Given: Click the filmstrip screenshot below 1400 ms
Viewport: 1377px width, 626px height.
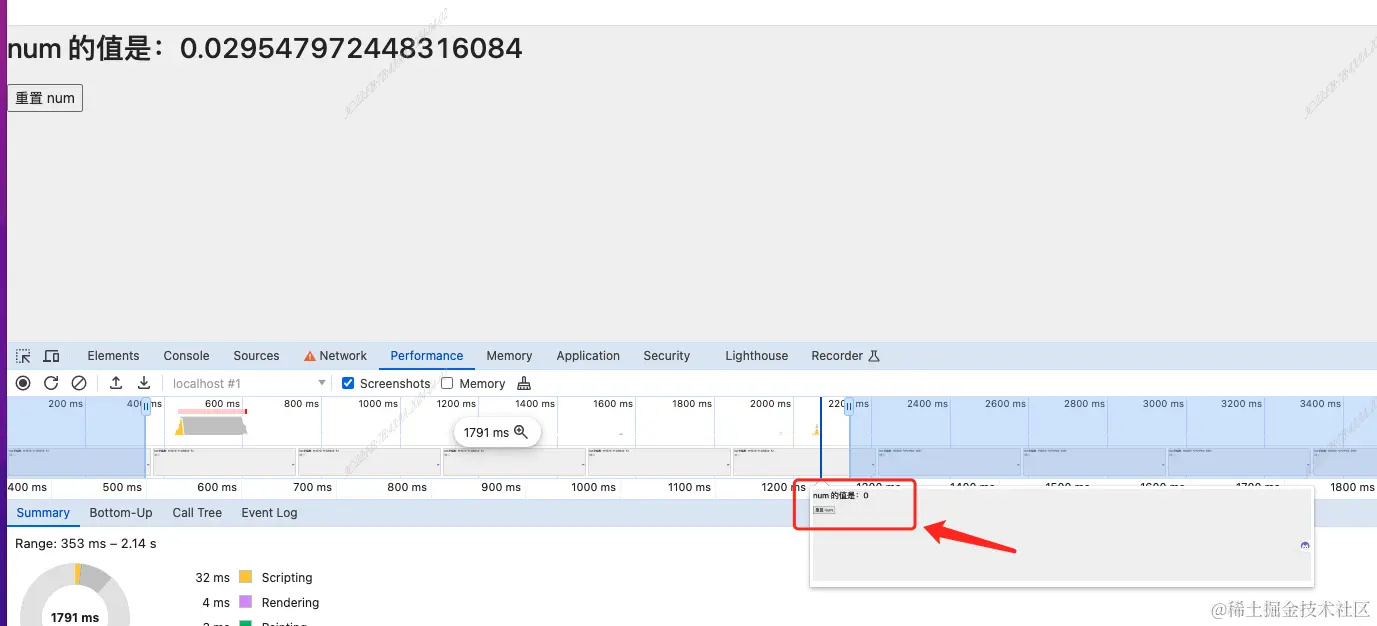Looking at the screenshot, I should [514, 462].
